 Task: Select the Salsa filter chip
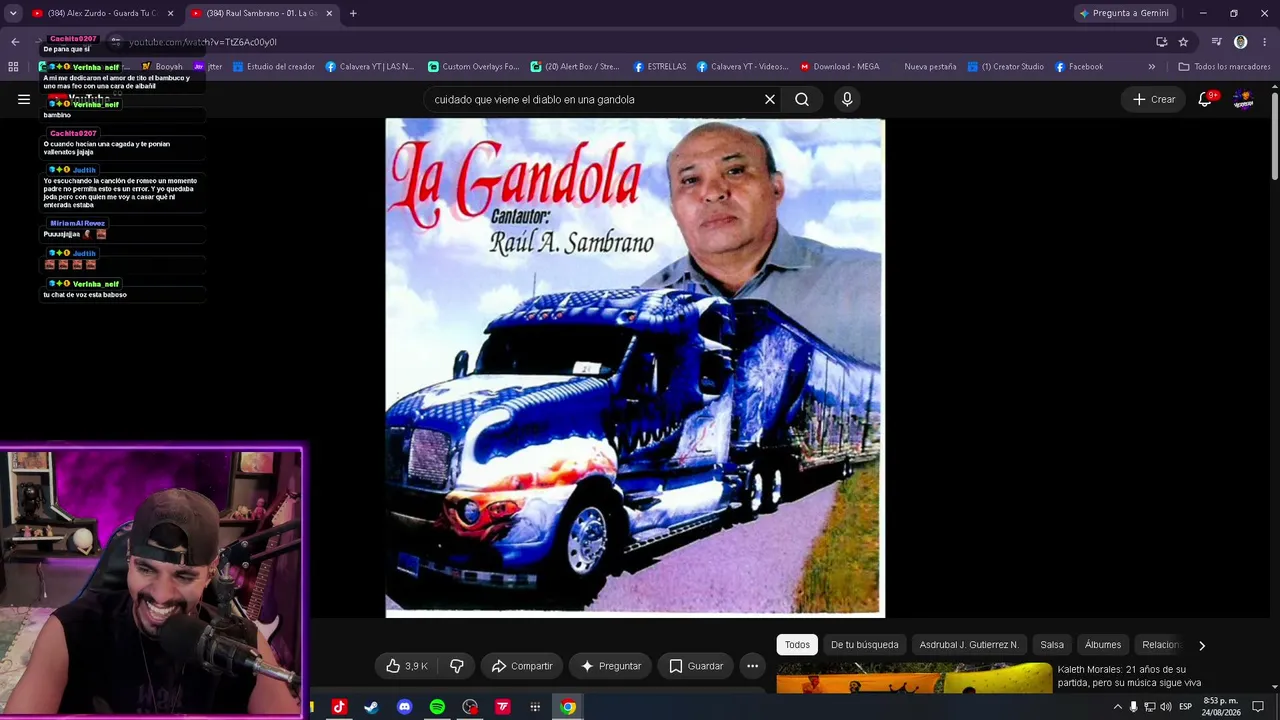pos(1052,645)
